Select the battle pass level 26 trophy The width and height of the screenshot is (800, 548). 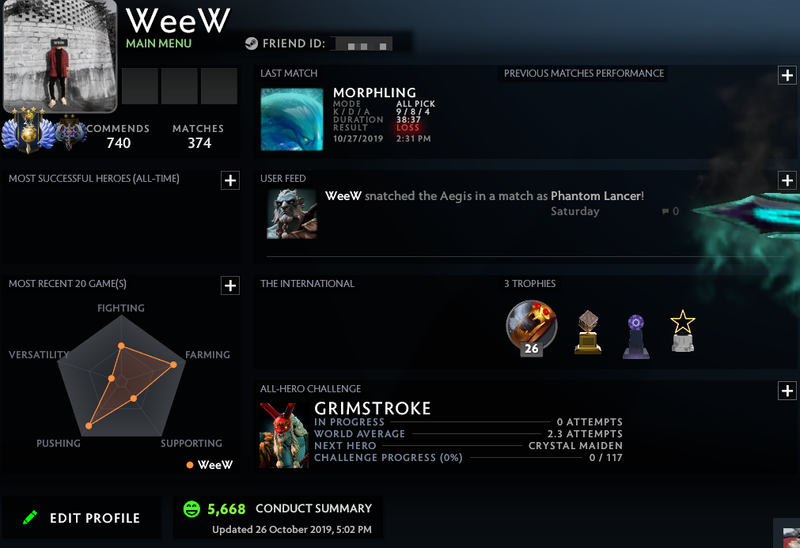[531, 328]
